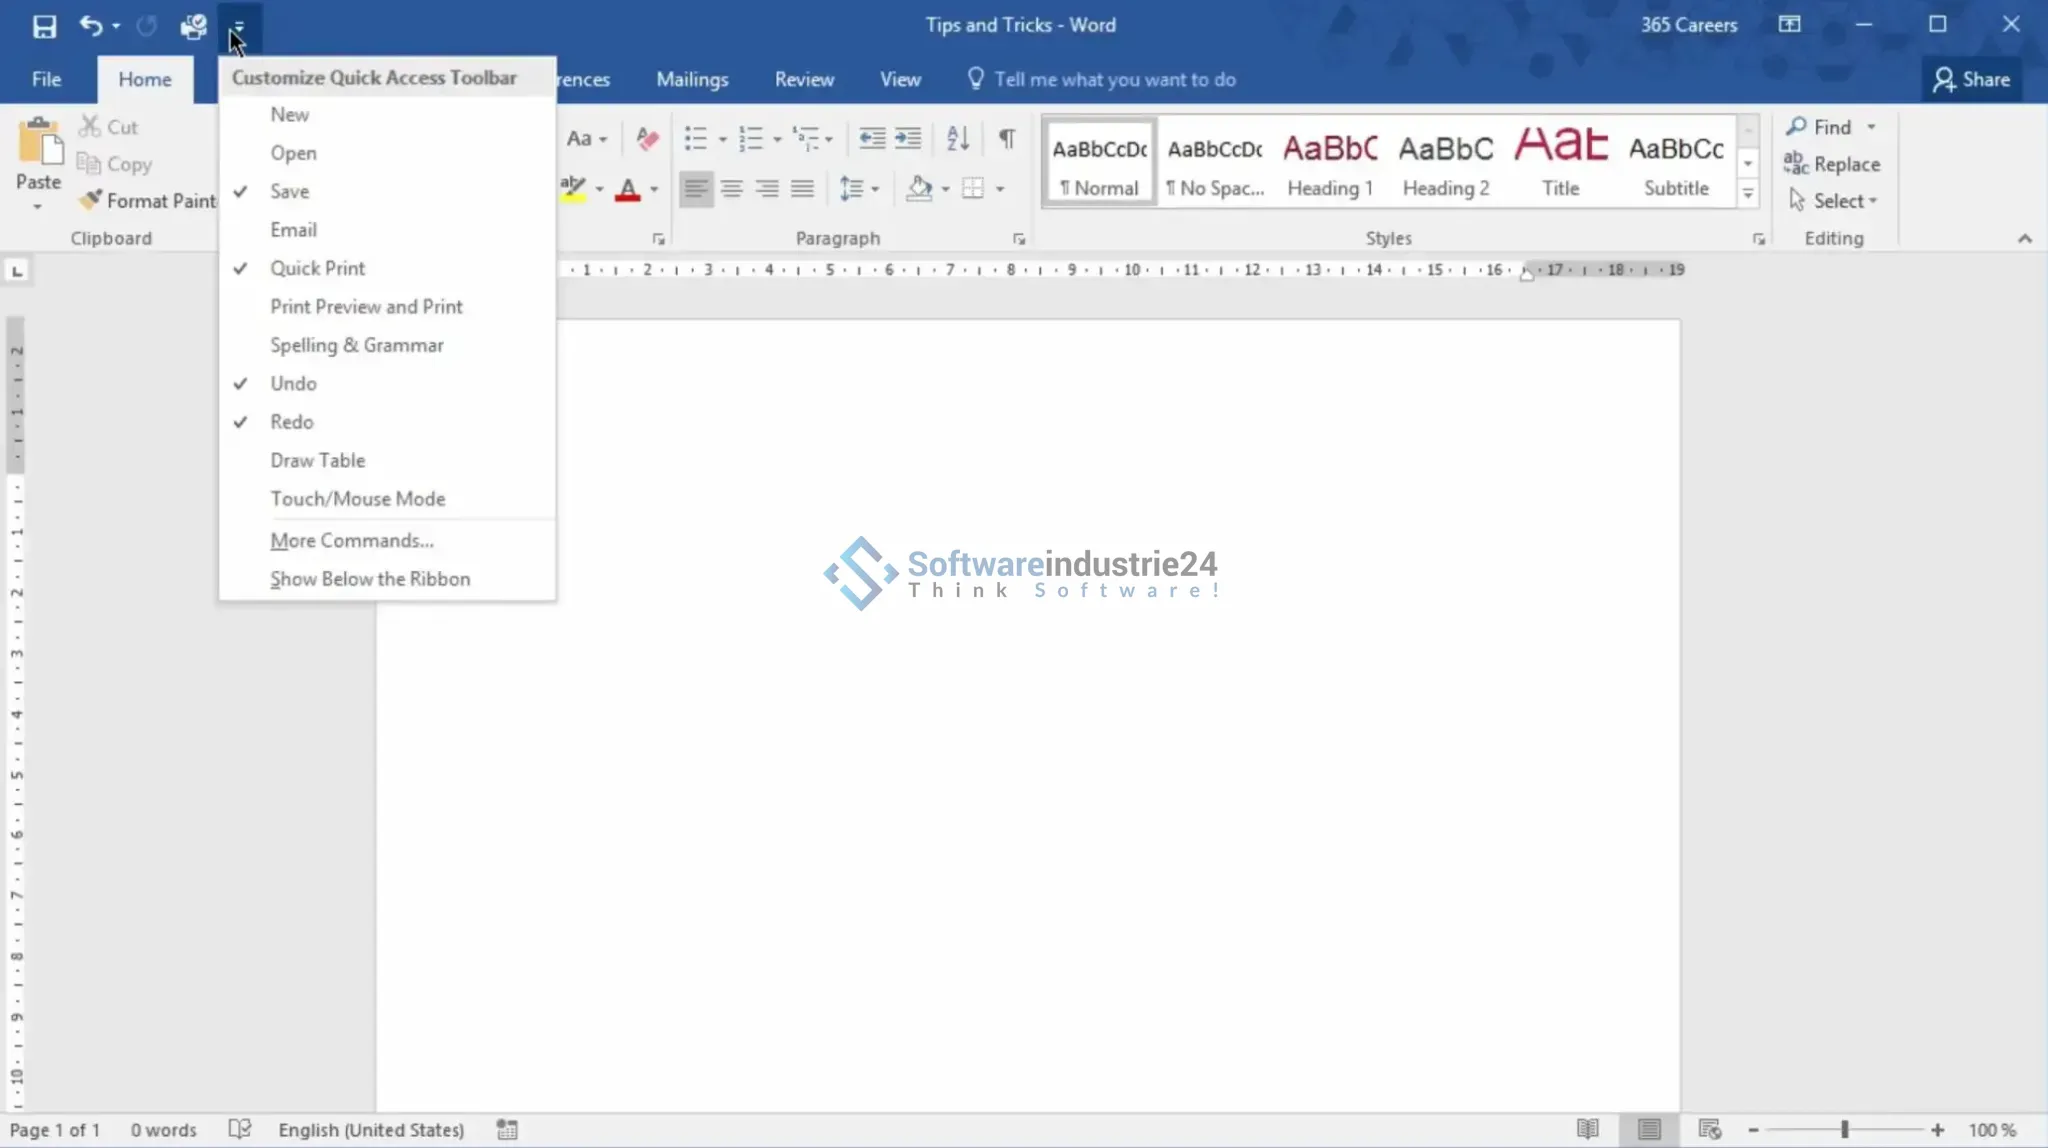Open the Mailings ribbon tab
The width and height of the screenshot is (2048, 1148).
pos(692,79)
